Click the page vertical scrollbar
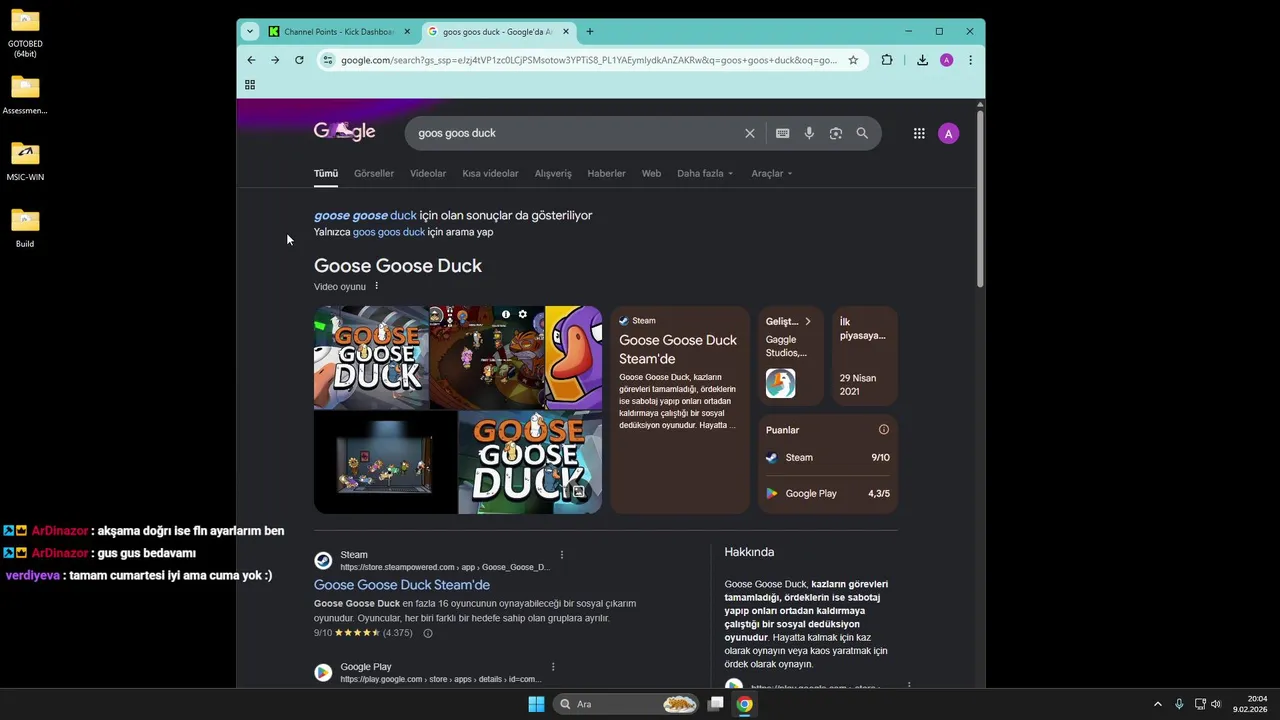This screenshot has height=720, width=1280. click(980, 200)
